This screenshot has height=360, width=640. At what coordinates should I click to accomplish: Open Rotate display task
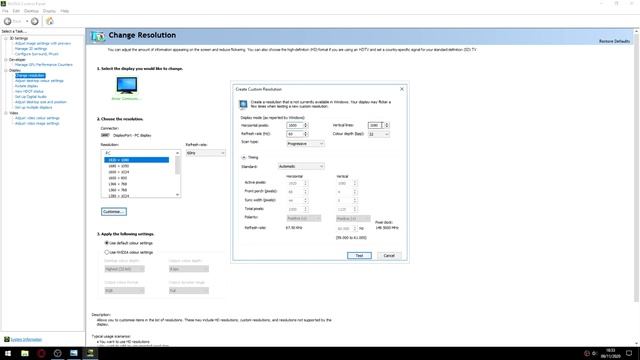(27, 86)
